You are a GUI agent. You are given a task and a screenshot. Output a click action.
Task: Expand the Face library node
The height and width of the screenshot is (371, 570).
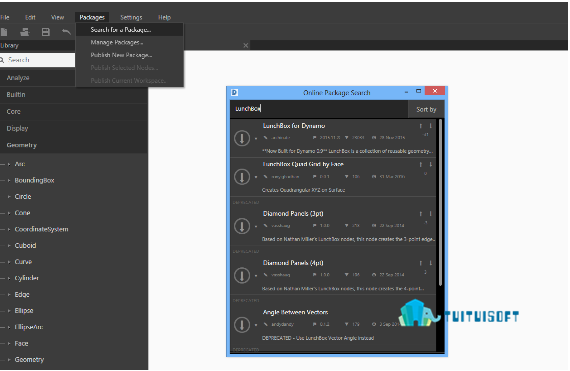click(9, 343)
